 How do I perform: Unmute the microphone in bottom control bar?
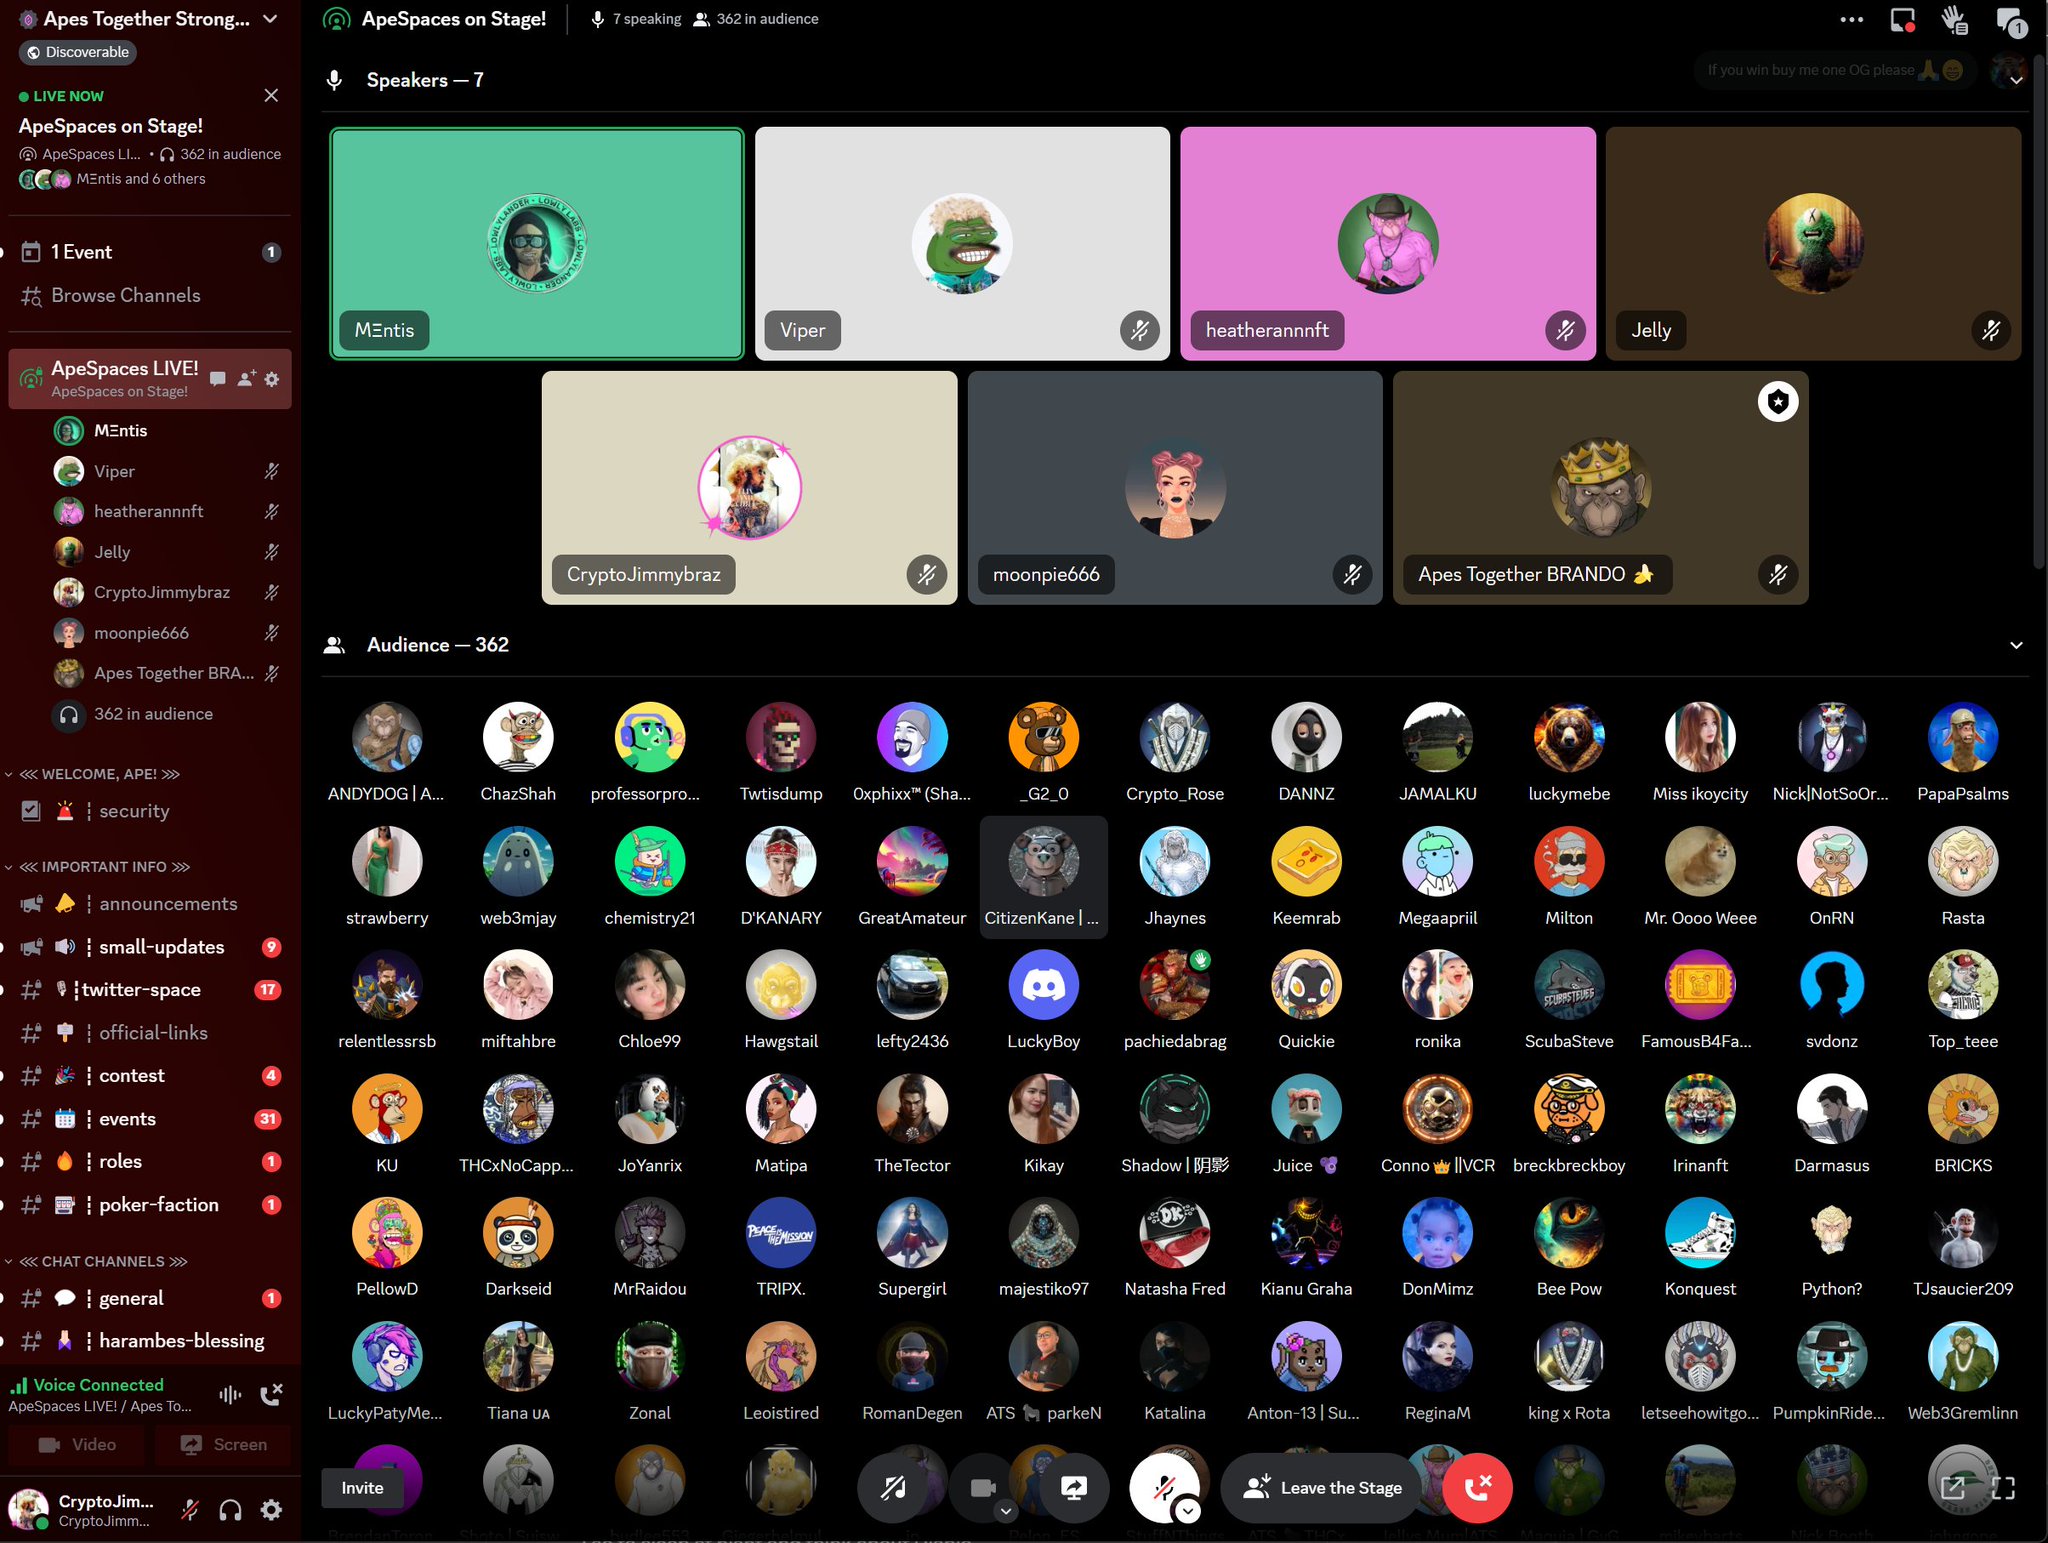click(1162, 1487)
